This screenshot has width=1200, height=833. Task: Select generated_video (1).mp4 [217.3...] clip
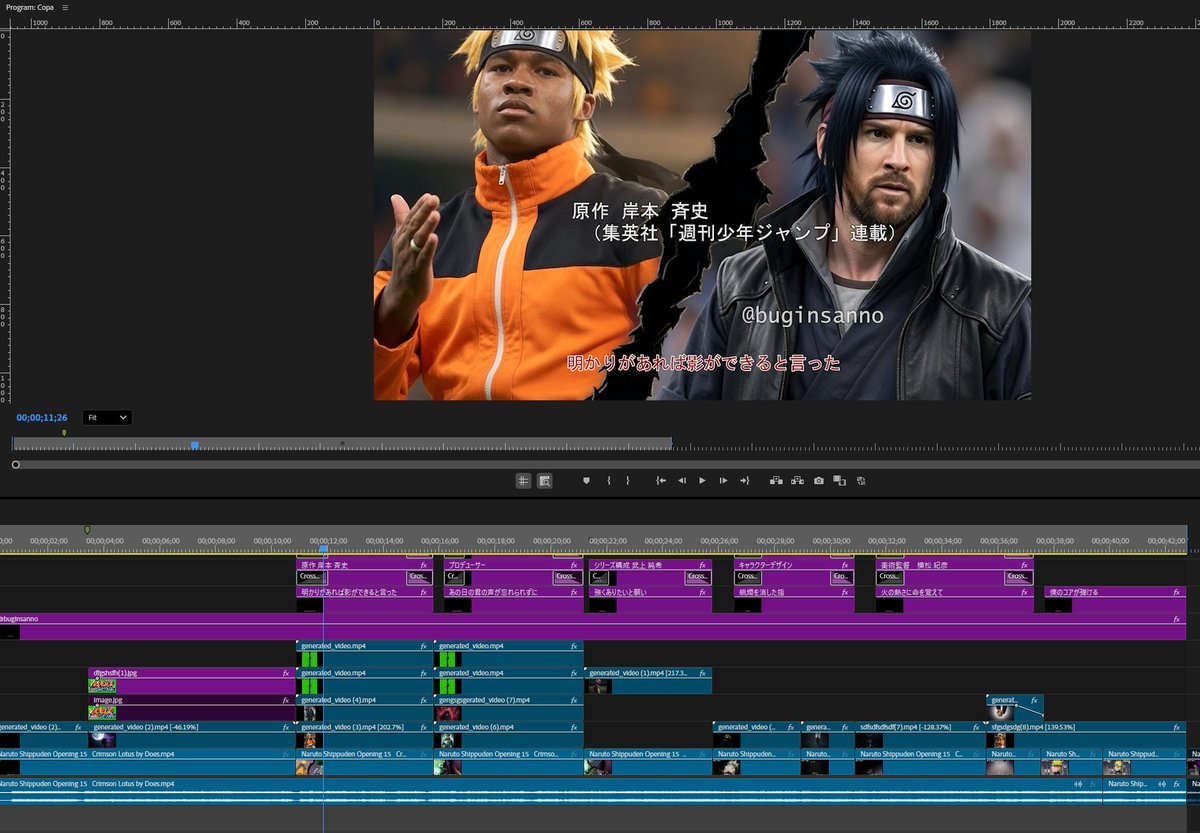coord(648,681)
